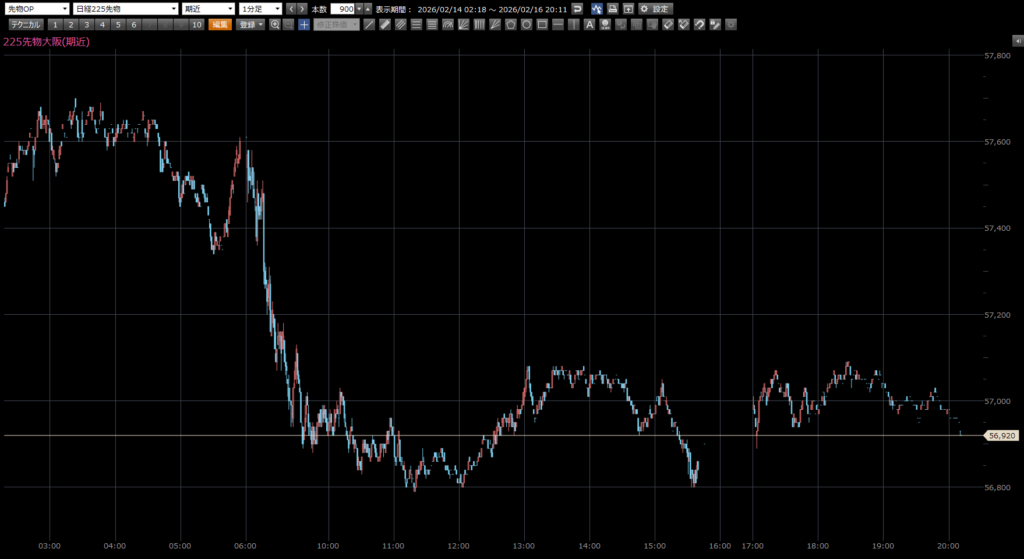Switch to chart preset tab 10
1024x559 pixels.
(195, 24)
